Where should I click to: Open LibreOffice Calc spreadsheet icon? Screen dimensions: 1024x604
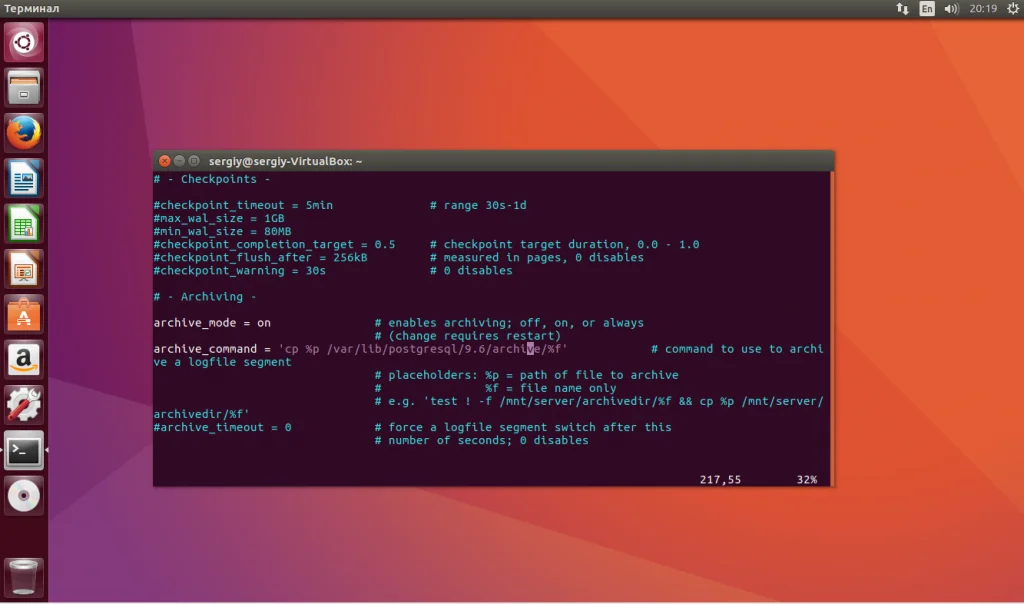coord(24,223)
